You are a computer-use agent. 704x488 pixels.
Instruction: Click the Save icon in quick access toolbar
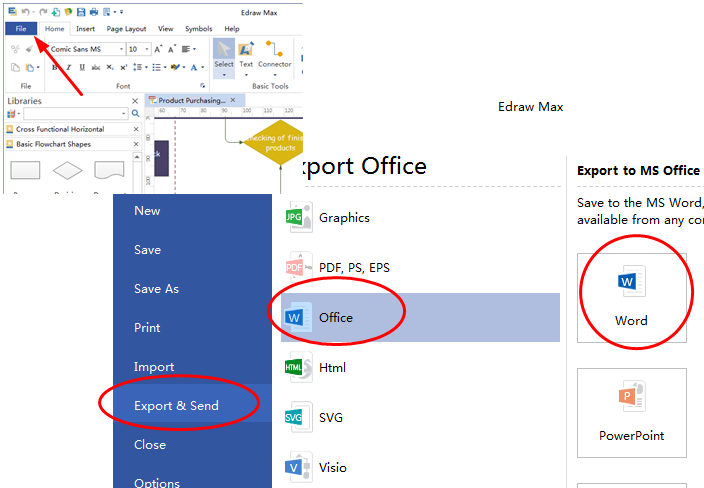point(81,12)
